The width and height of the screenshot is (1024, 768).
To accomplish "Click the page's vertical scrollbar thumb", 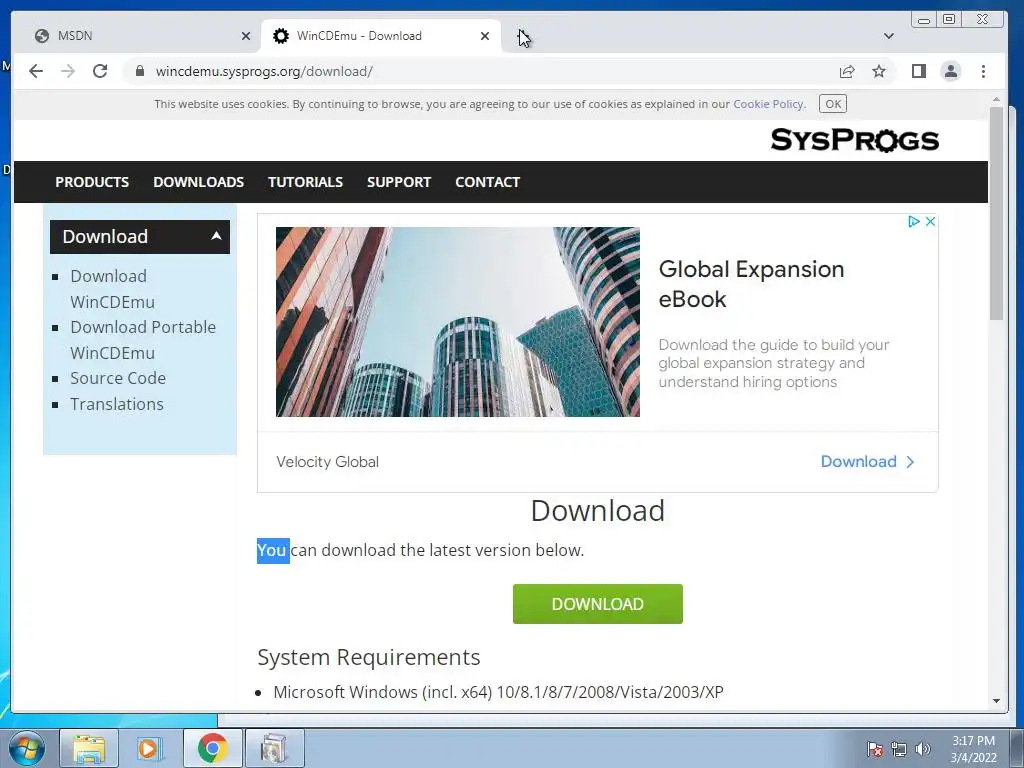I will [996, 214].
